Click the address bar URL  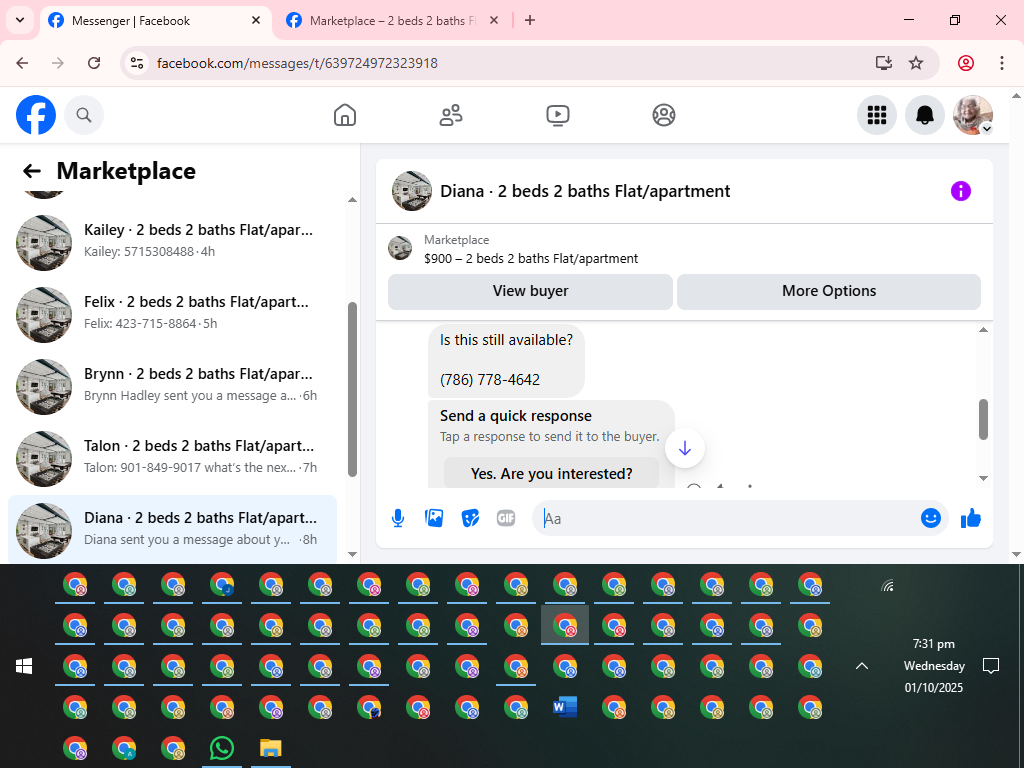(297, 63)
